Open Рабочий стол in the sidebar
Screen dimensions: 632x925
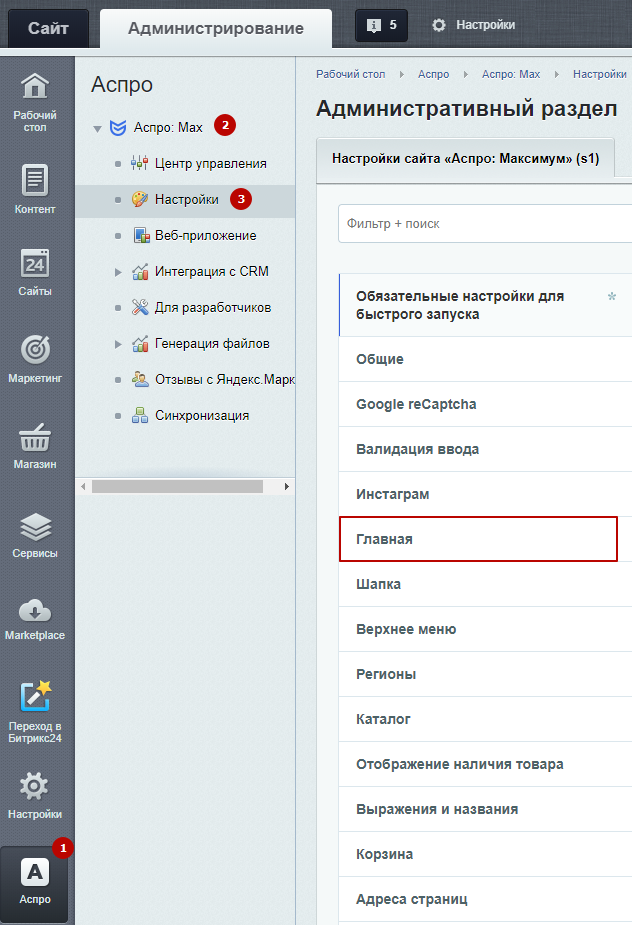point(35,102)
